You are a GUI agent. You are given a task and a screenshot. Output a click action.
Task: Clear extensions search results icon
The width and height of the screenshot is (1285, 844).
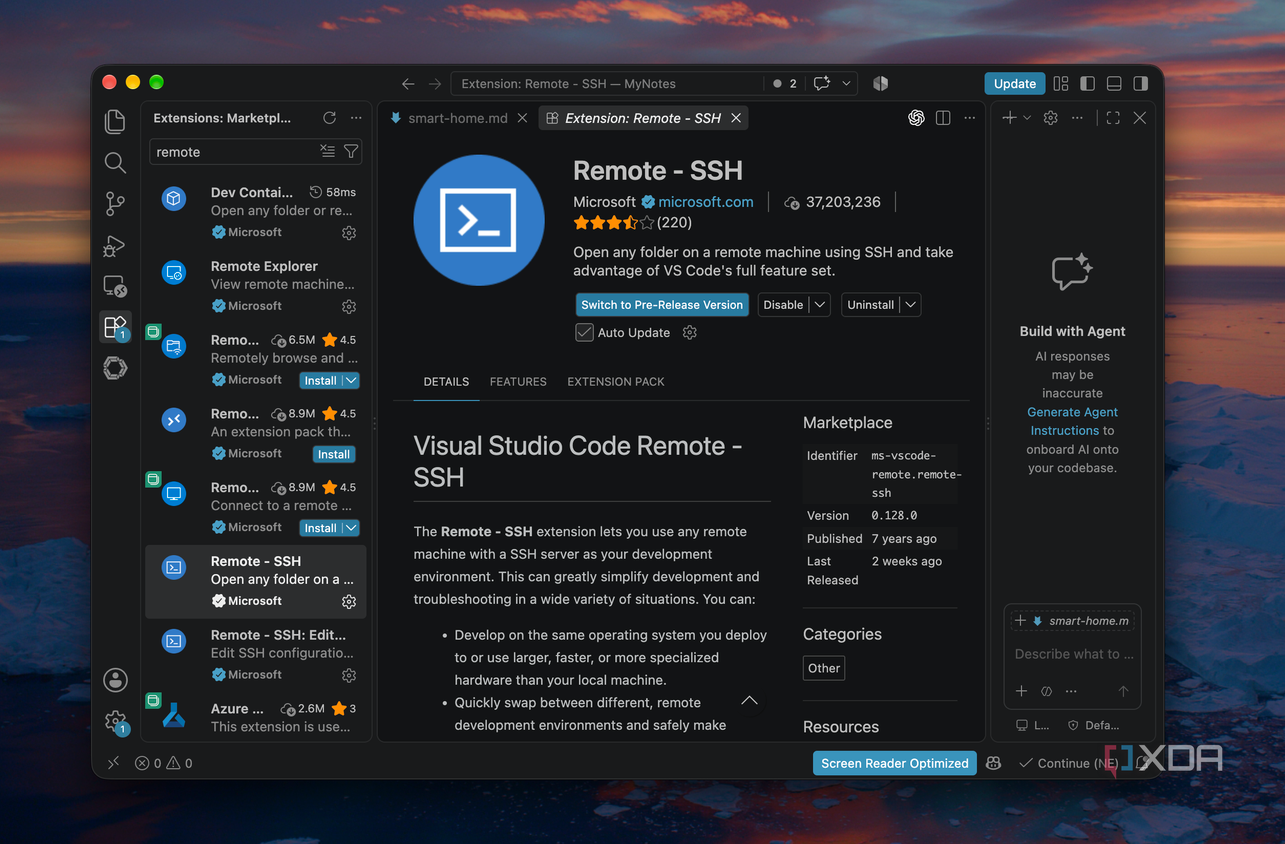(327, 151)
